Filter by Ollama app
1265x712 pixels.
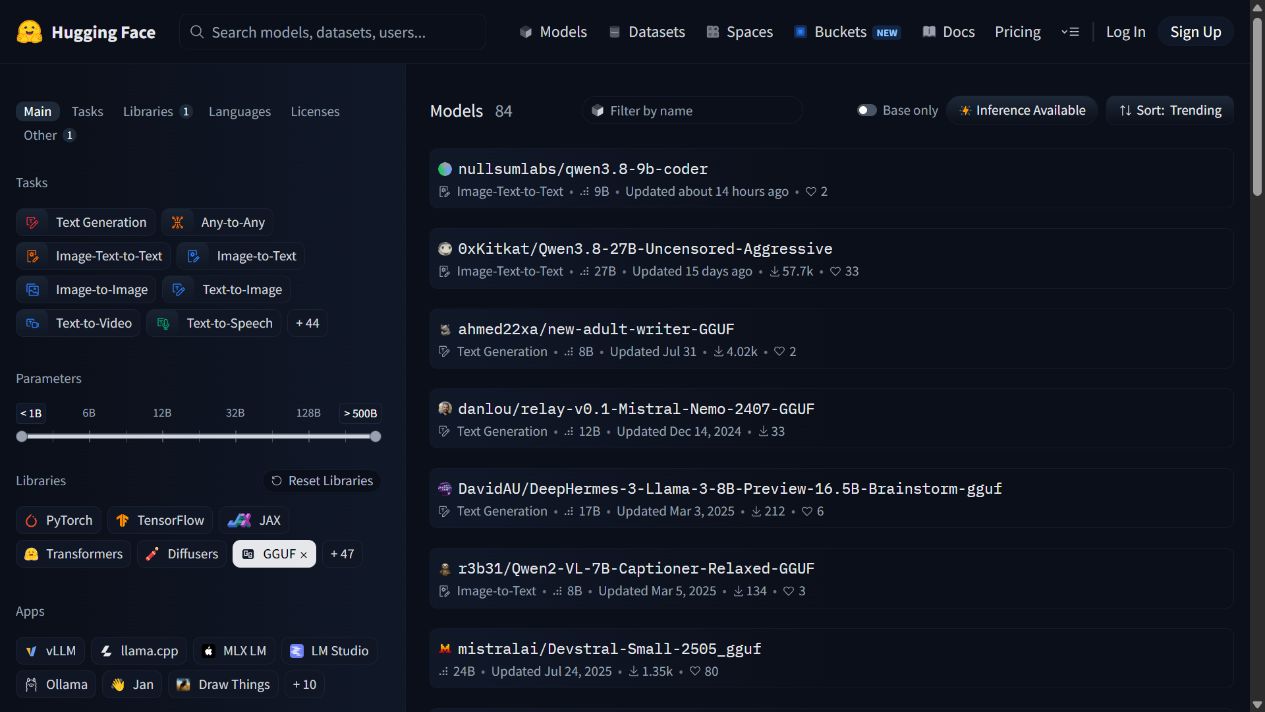coord(56,685)
